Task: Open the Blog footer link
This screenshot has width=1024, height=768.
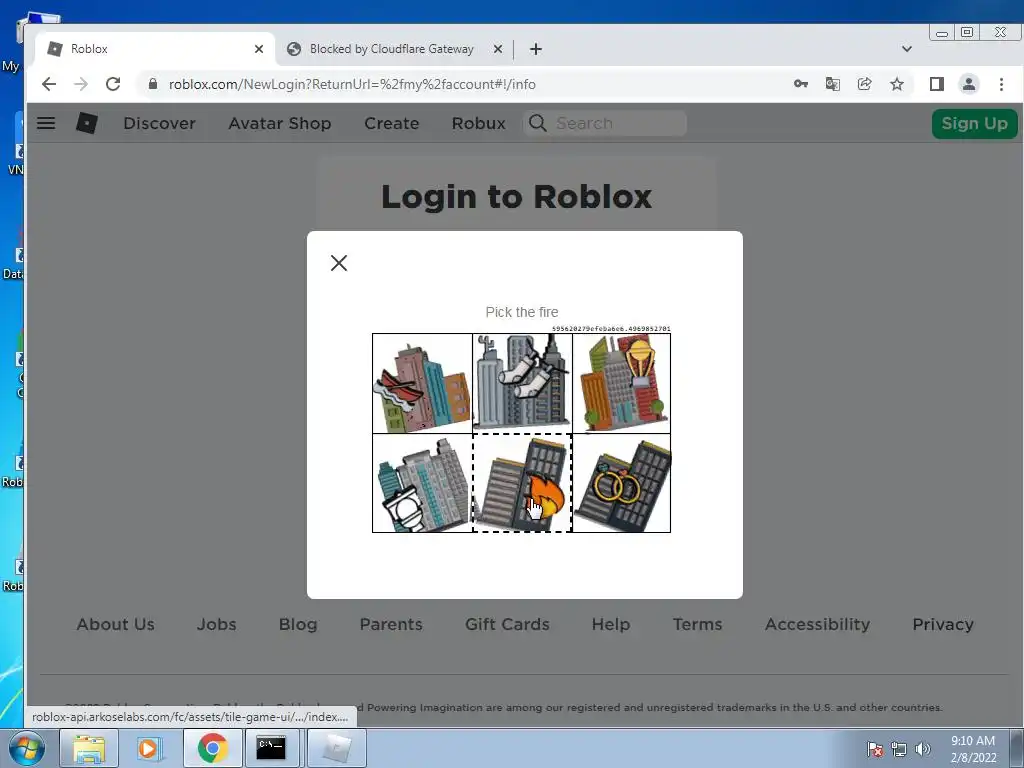Action: pyautogui.click(x=298, y=624)
